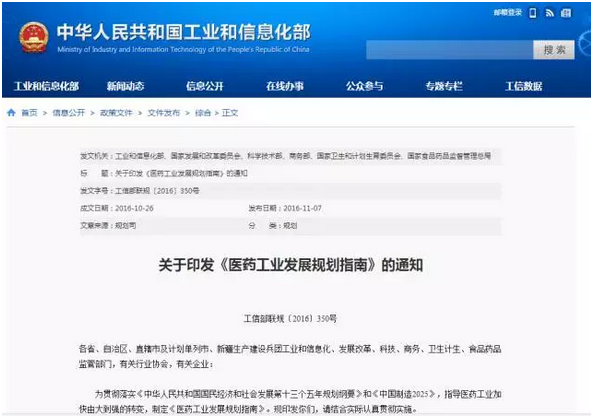The height and width of the screenshot is (419, 591).
Task: Click the paragraph beginning 为贯彻落实
Action: [x=290, y=401]
